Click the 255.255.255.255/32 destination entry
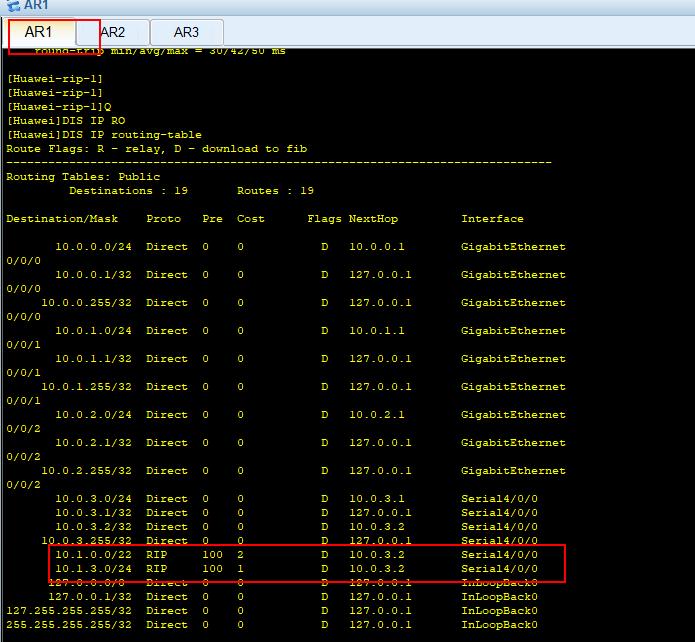 point(69,624)
